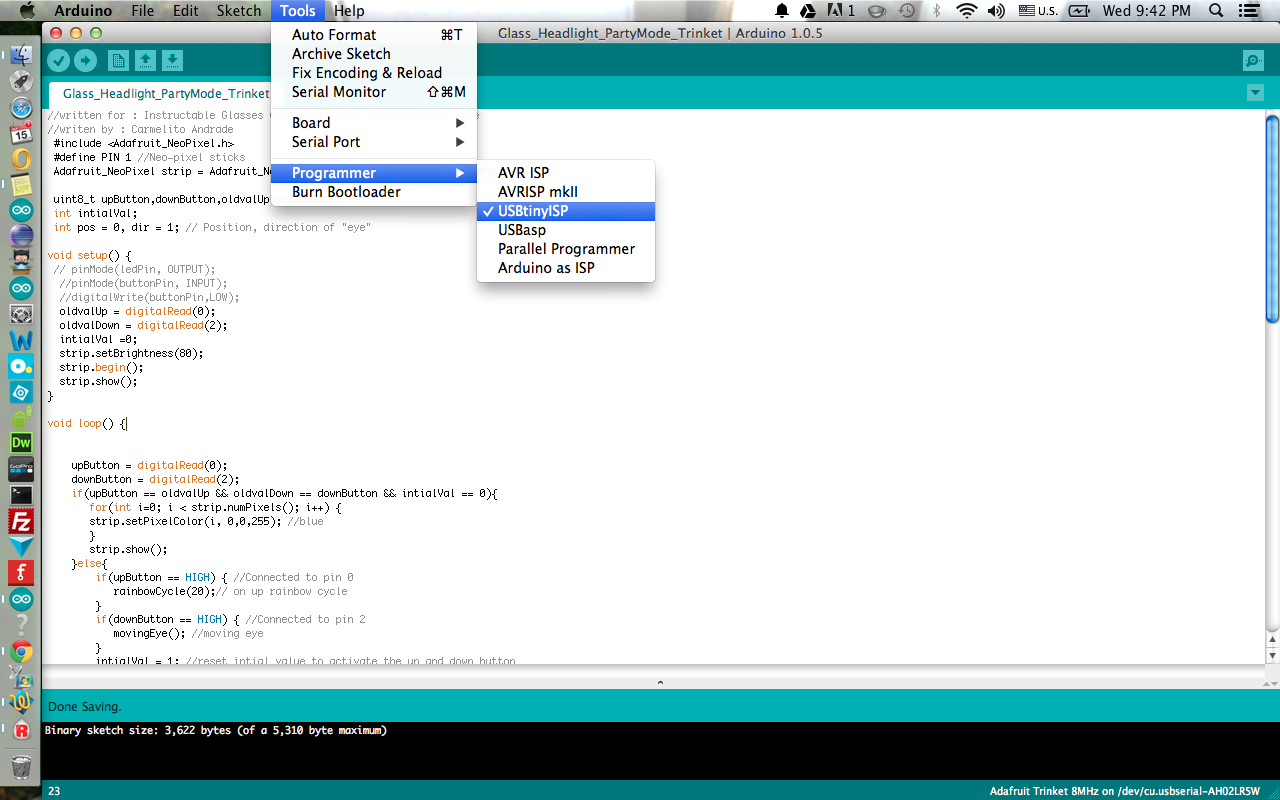The width and height of the screenshot is (1280, 800).
Task: Open the U.S. input source menu
Action: (1038, 11)
